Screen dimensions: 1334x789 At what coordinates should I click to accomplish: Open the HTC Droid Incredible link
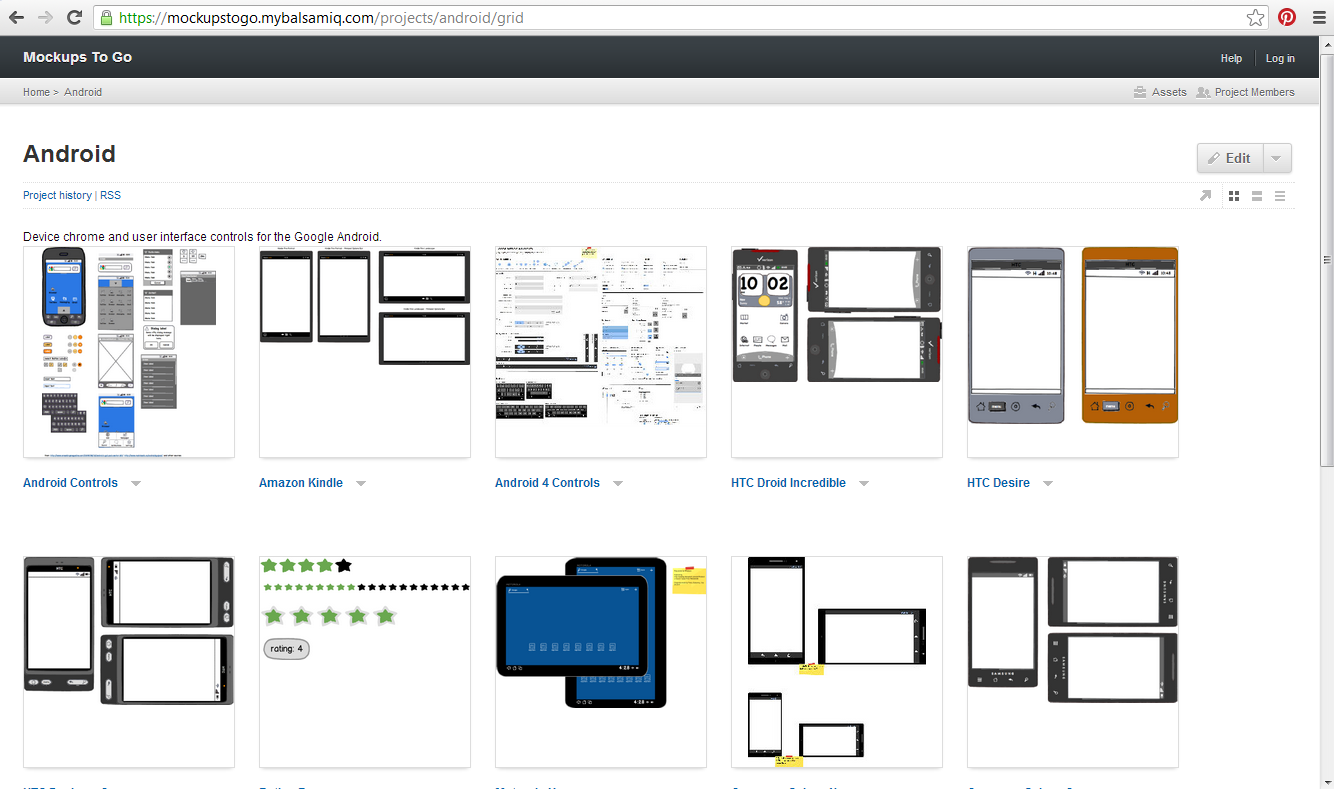(788, 483)
